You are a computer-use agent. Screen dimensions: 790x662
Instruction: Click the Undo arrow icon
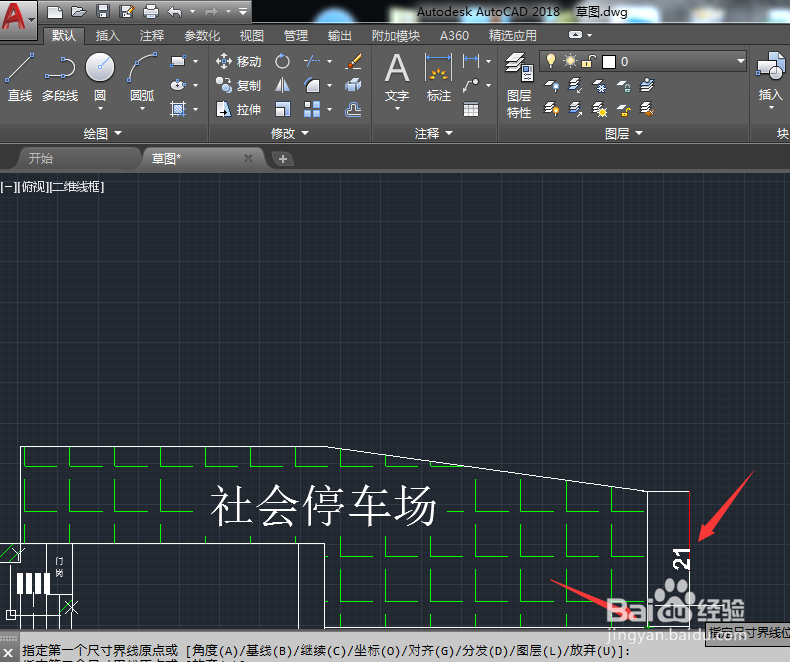click(175, 11)
